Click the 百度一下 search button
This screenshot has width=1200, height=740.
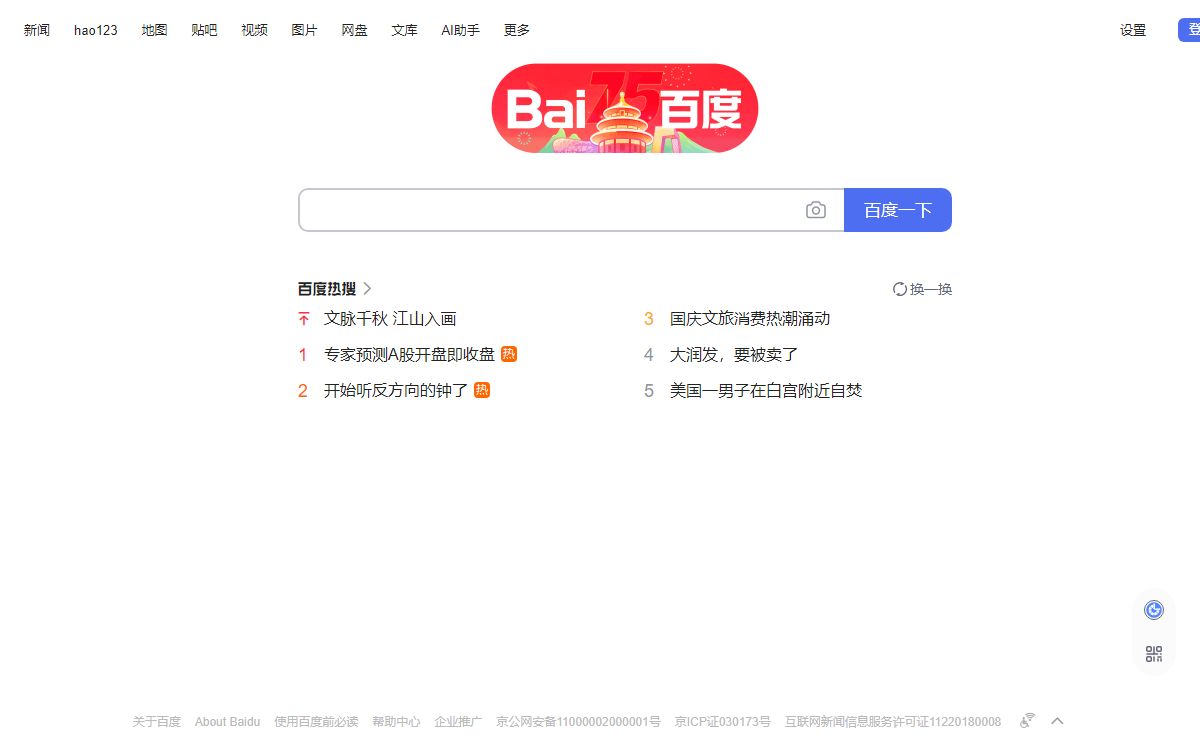898,210
